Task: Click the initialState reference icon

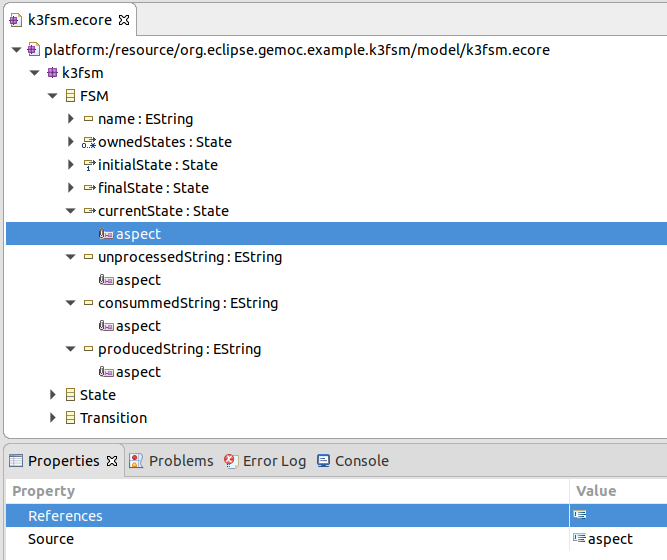Action: coord(88,165)
